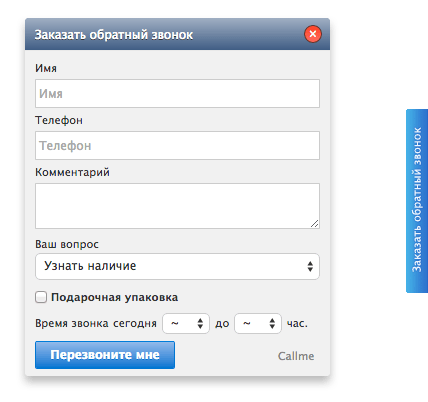
Task: Open the call end hour dropdown
Action: coord(258,323)
